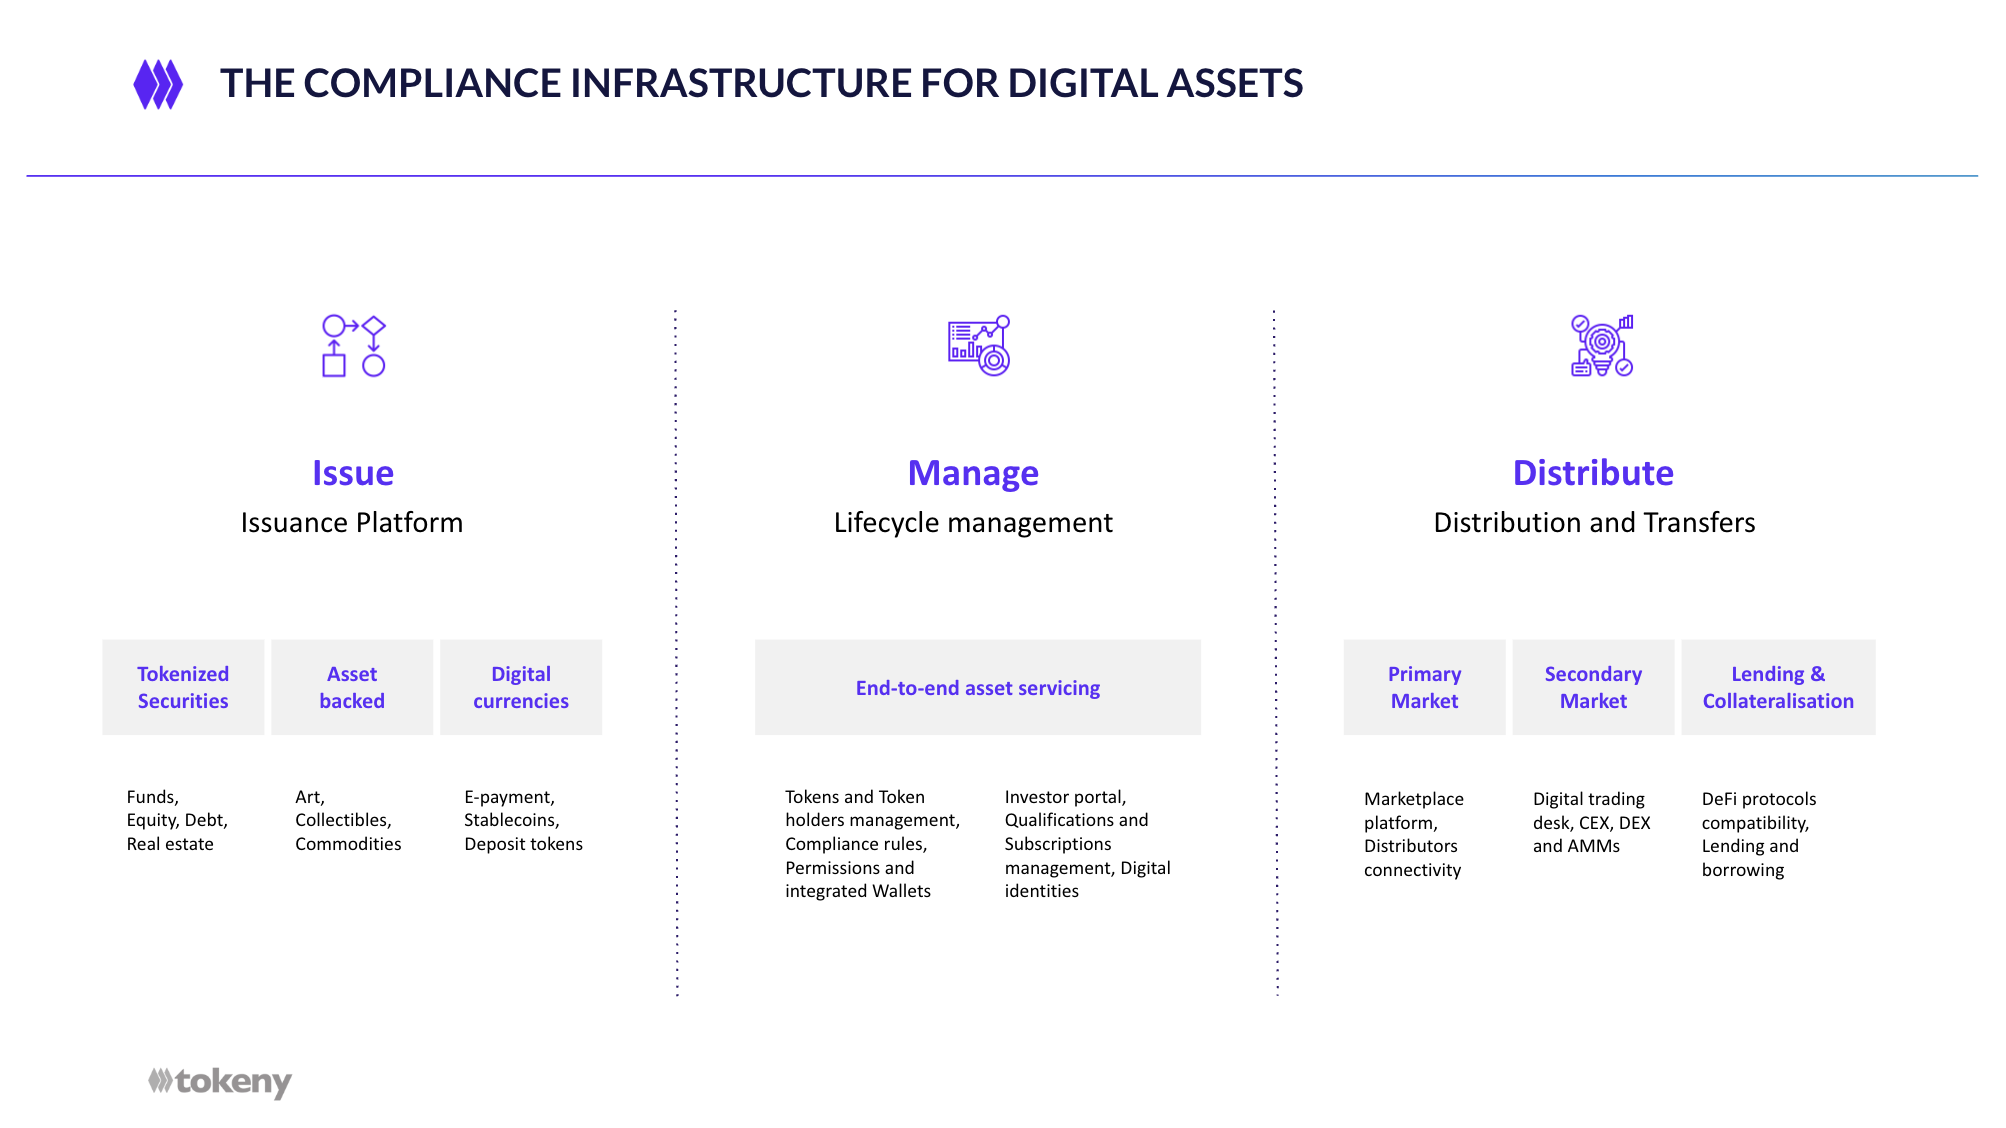
Task: Click the Distribute heading
Action: pyautogui.click(x=1593, y=473)
